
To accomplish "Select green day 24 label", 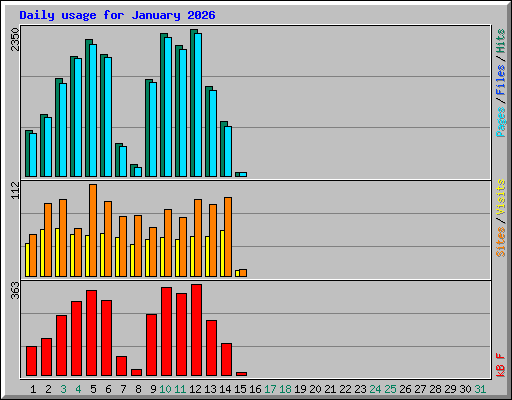I will click(375, 389).
